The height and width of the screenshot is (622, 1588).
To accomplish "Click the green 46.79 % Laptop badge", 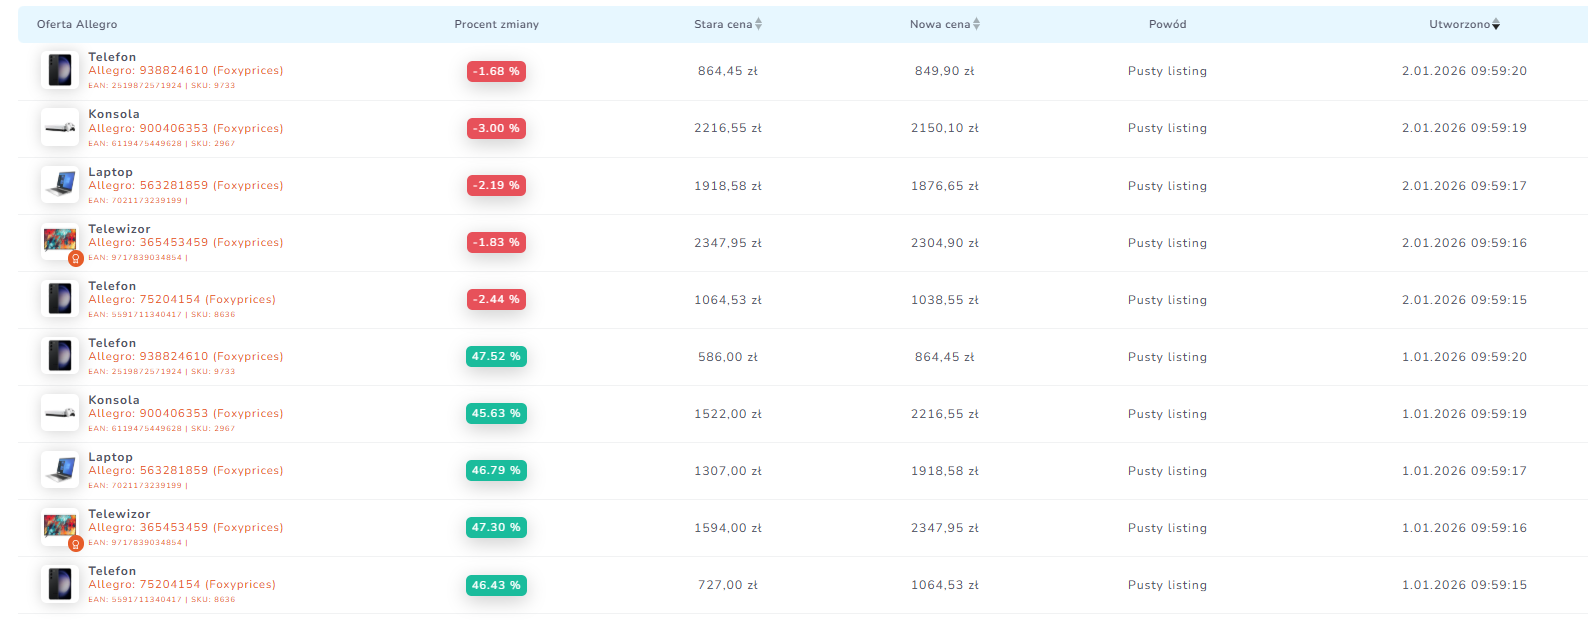I will 496,471.
